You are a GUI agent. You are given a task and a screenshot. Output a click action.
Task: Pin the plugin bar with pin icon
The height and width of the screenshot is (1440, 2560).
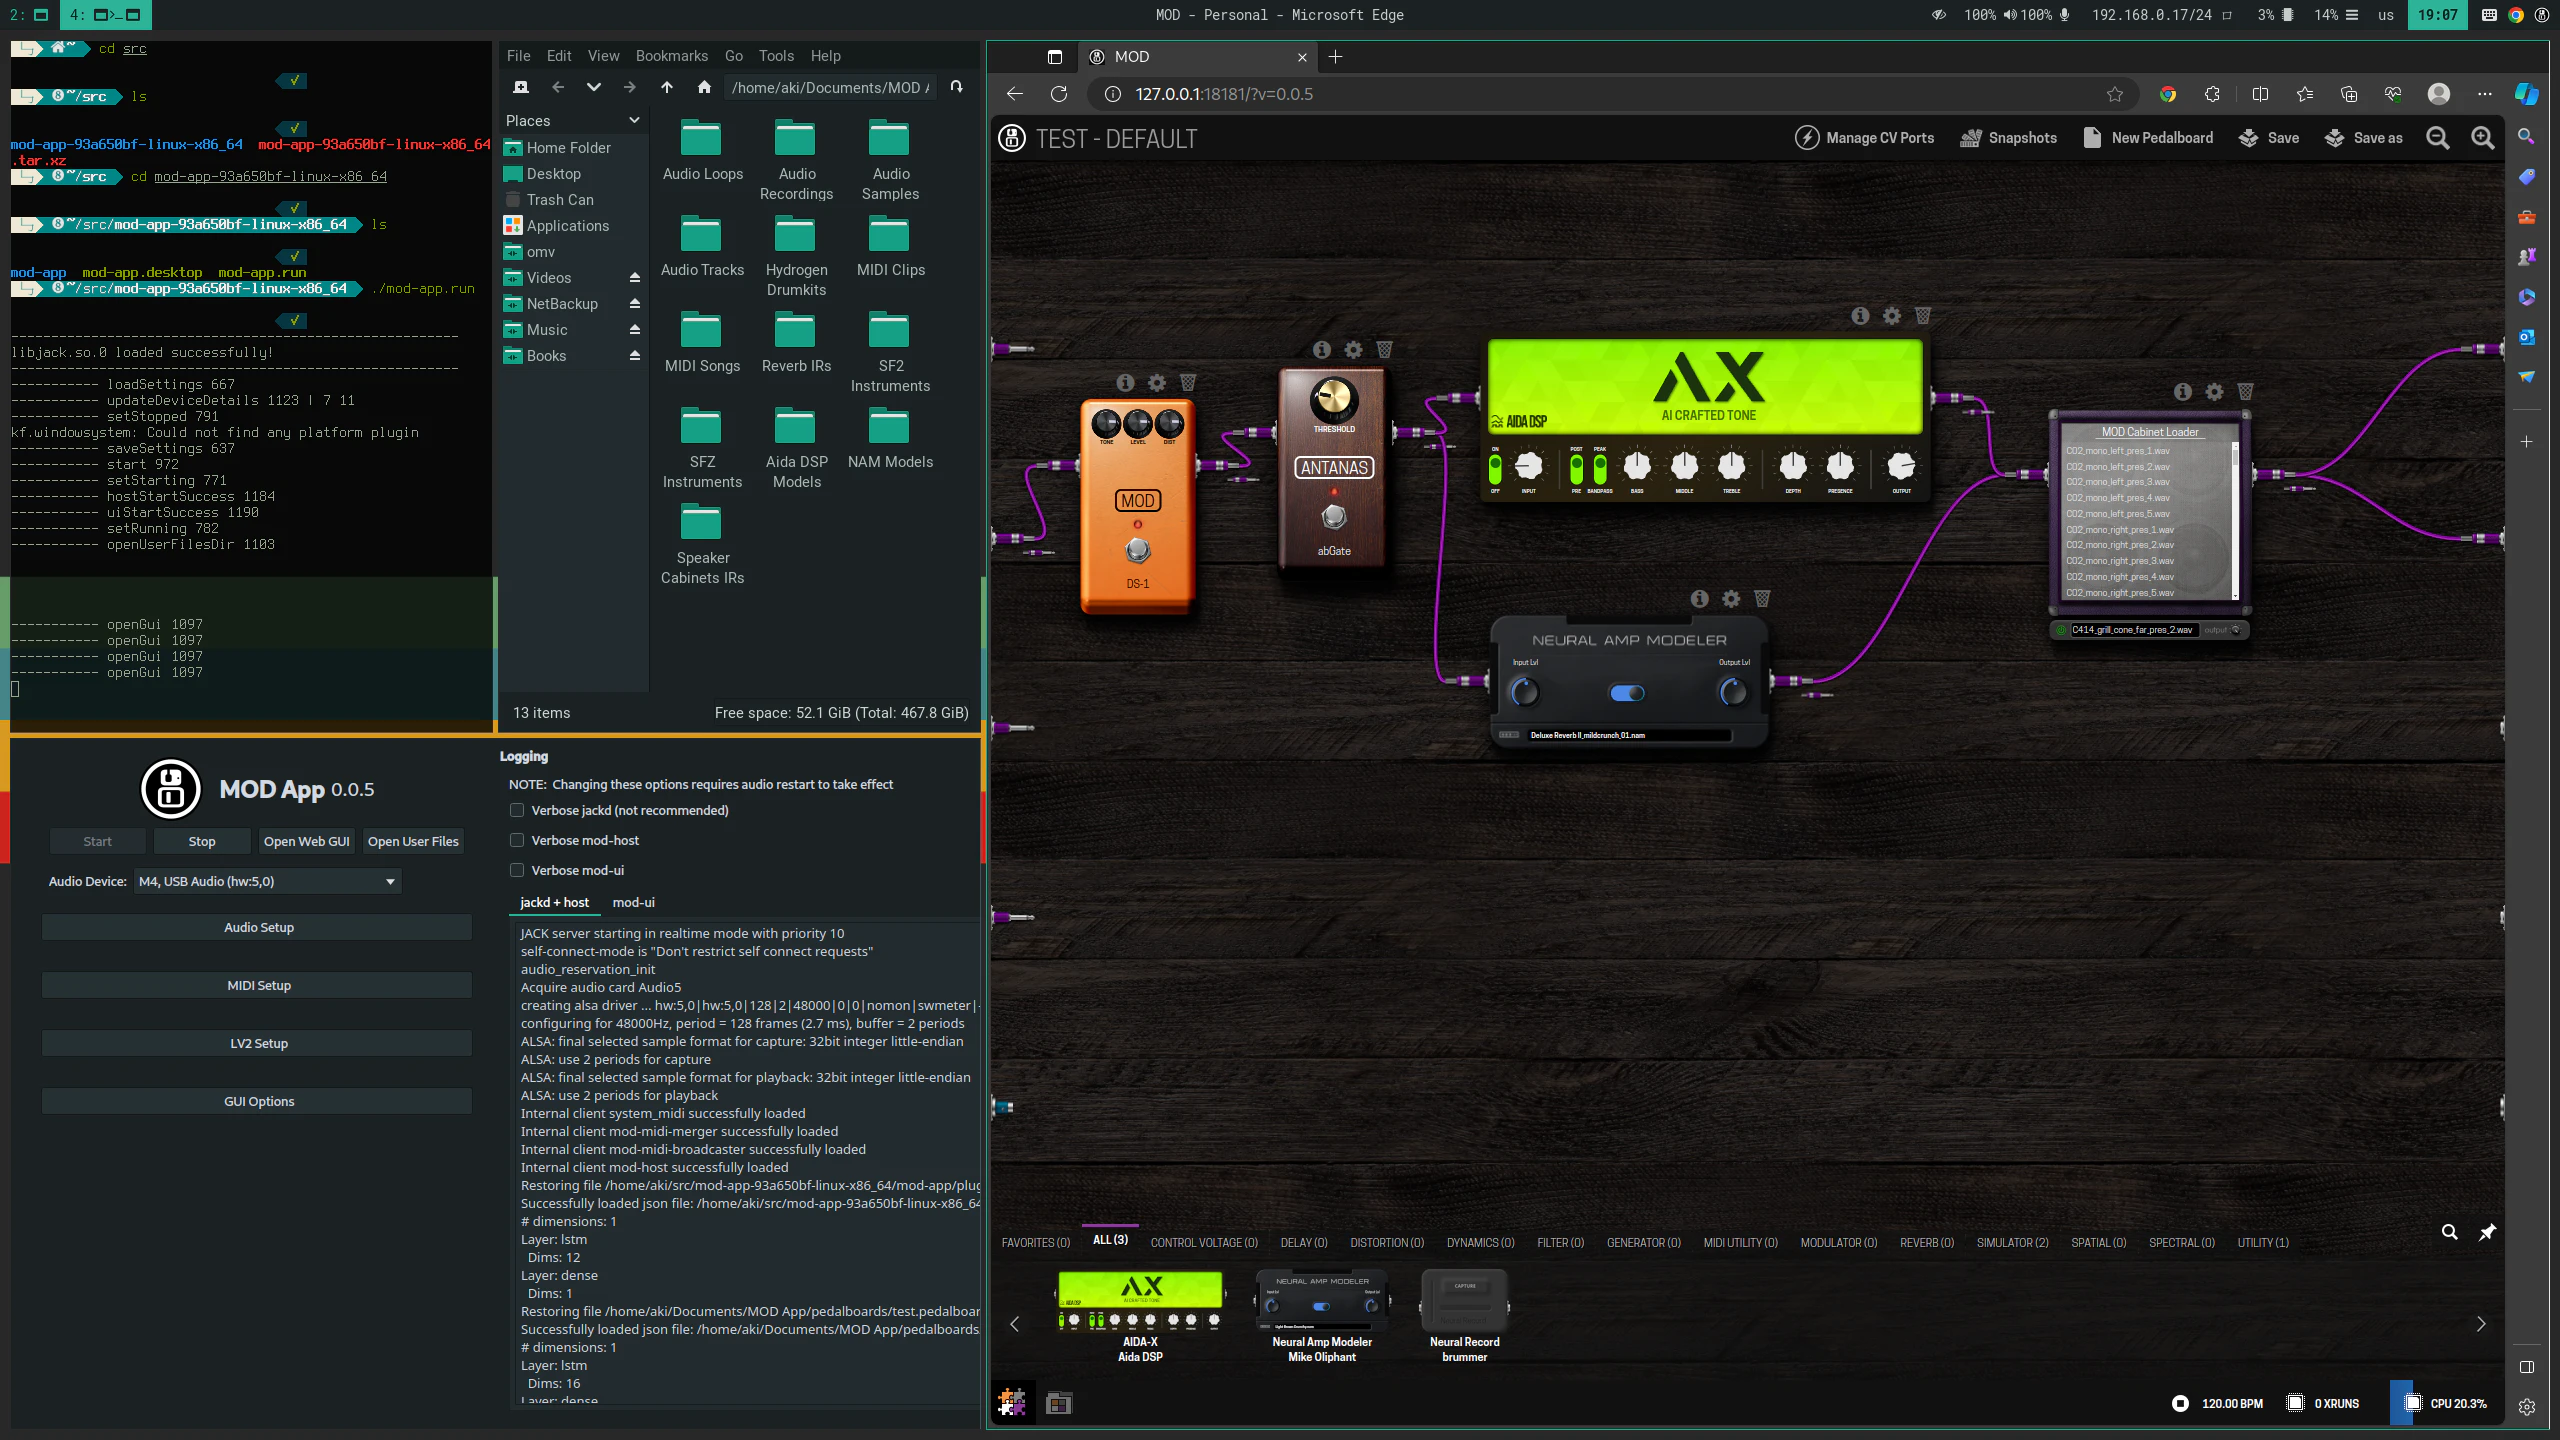point(2487,1232)
